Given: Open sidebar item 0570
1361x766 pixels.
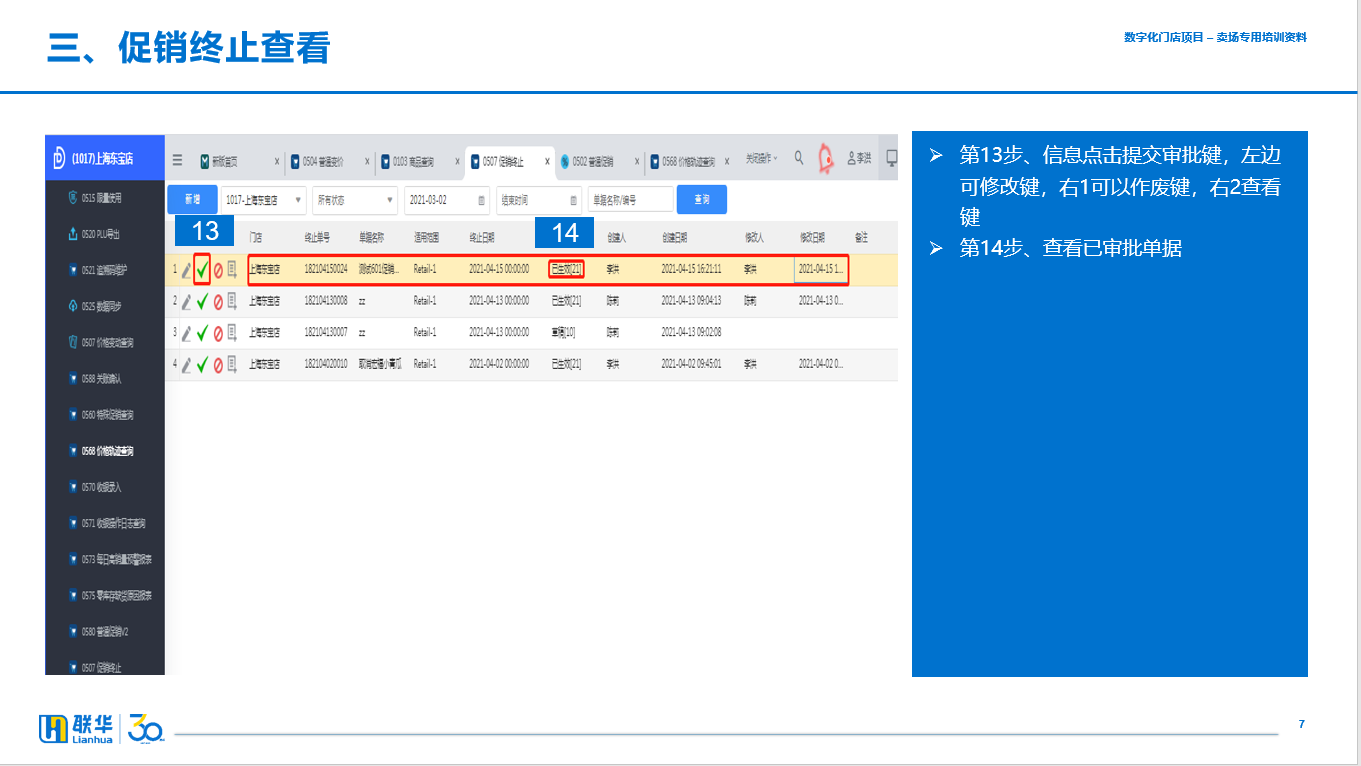Looking at the screenshot, I should click(105, 487).
